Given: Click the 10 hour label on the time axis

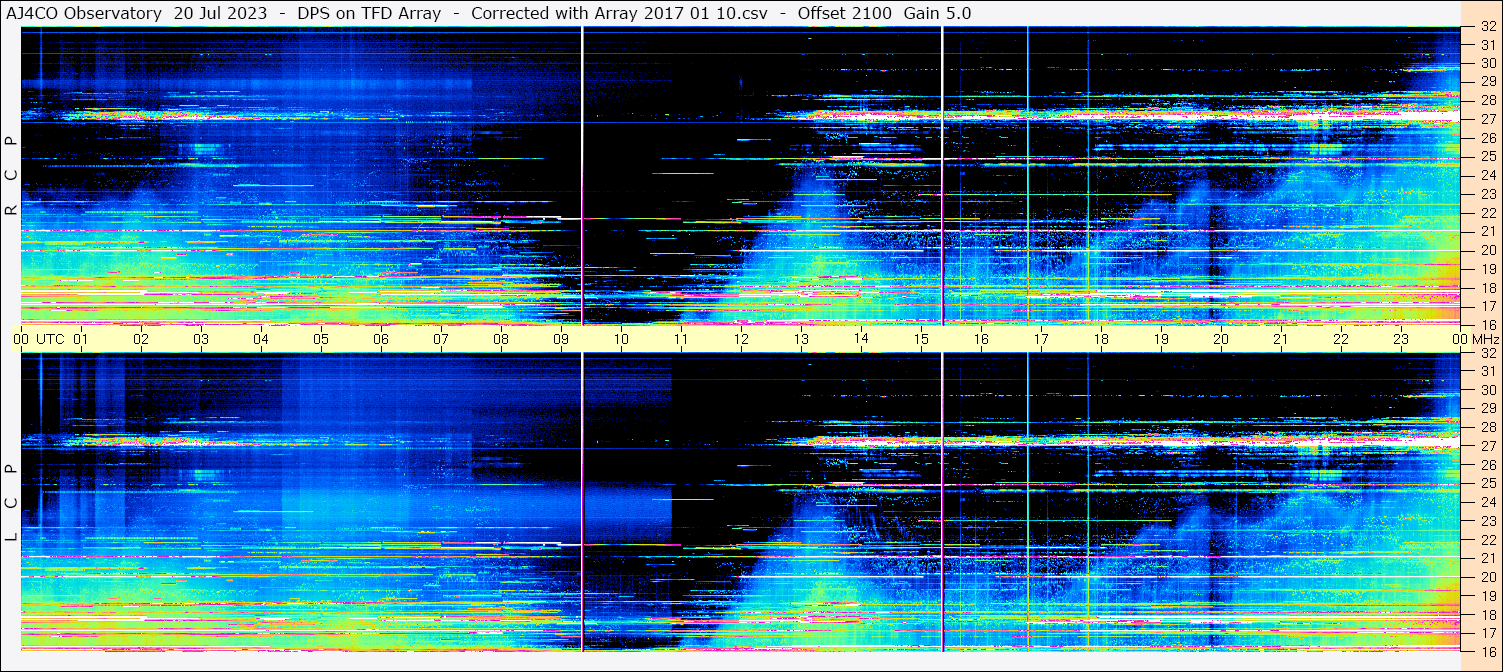Looking at the screenshot, I should click(622, 339).
